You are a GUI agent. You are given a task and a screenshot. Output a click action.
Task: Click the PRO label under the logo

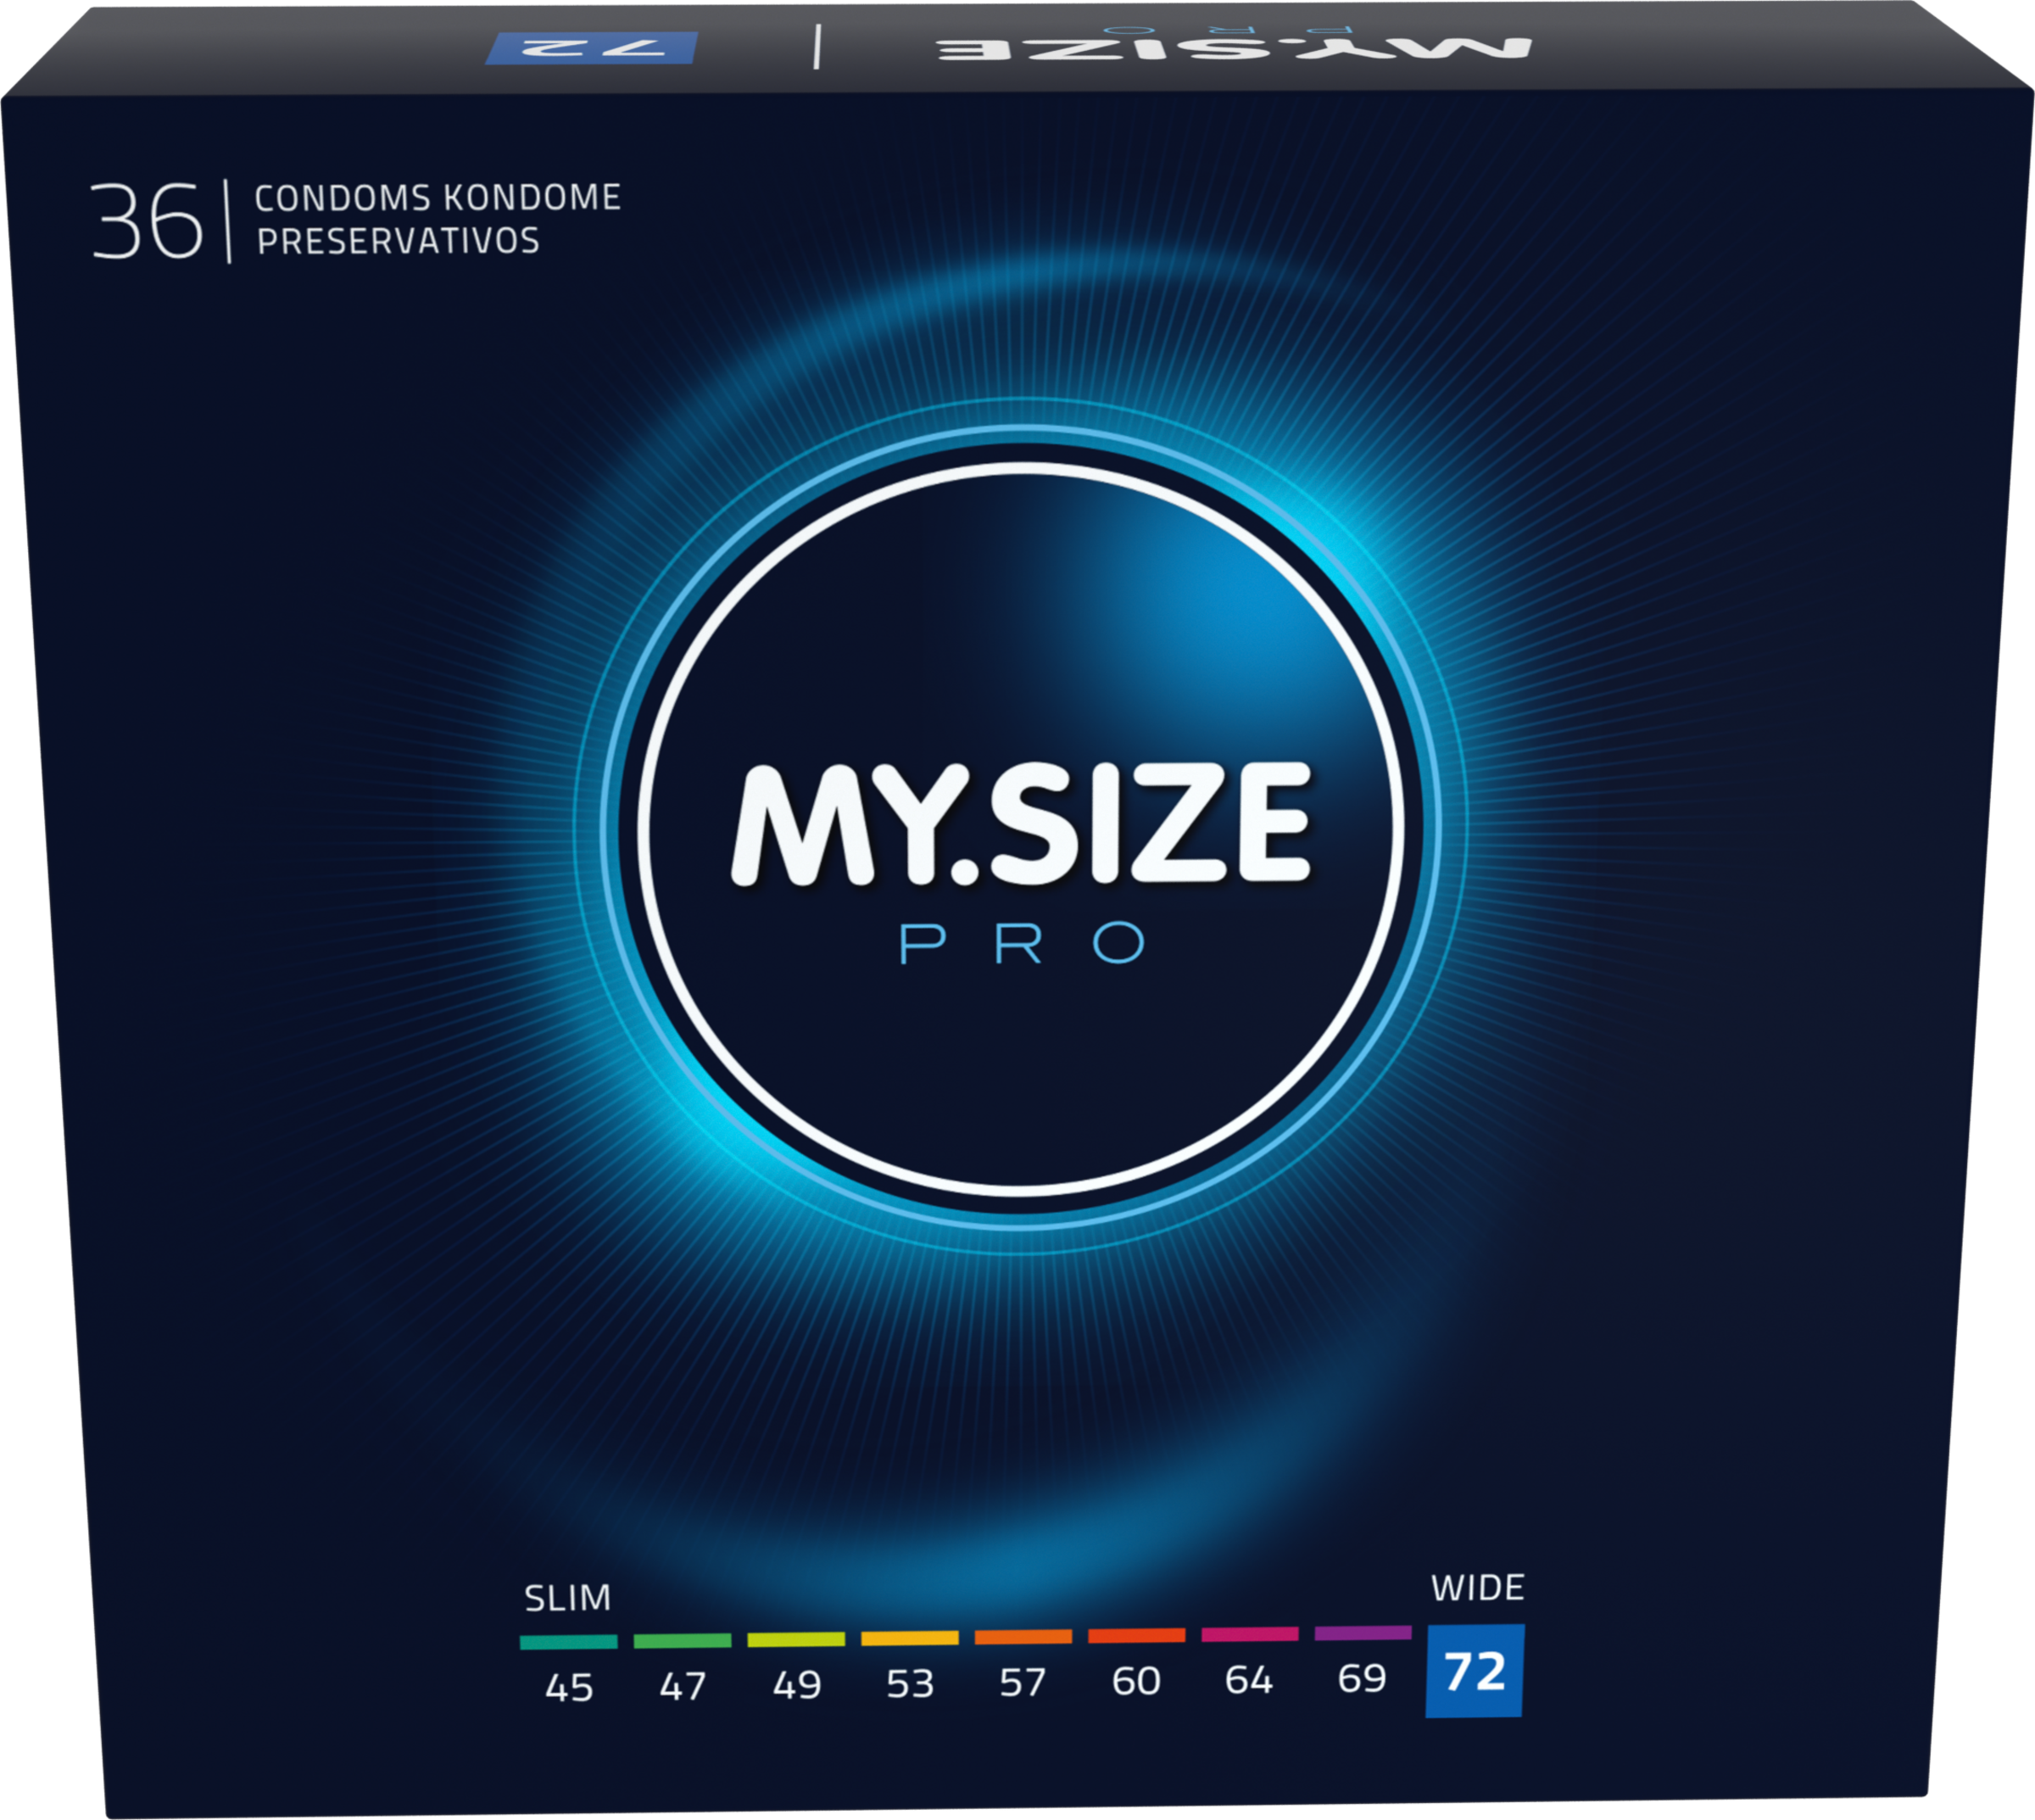(x=1021, y=944)
